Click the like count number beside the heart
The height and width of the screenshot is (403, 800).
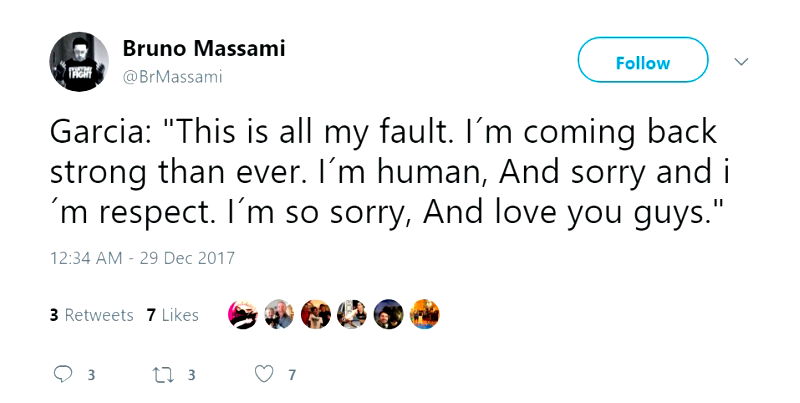tap(291, 376)
